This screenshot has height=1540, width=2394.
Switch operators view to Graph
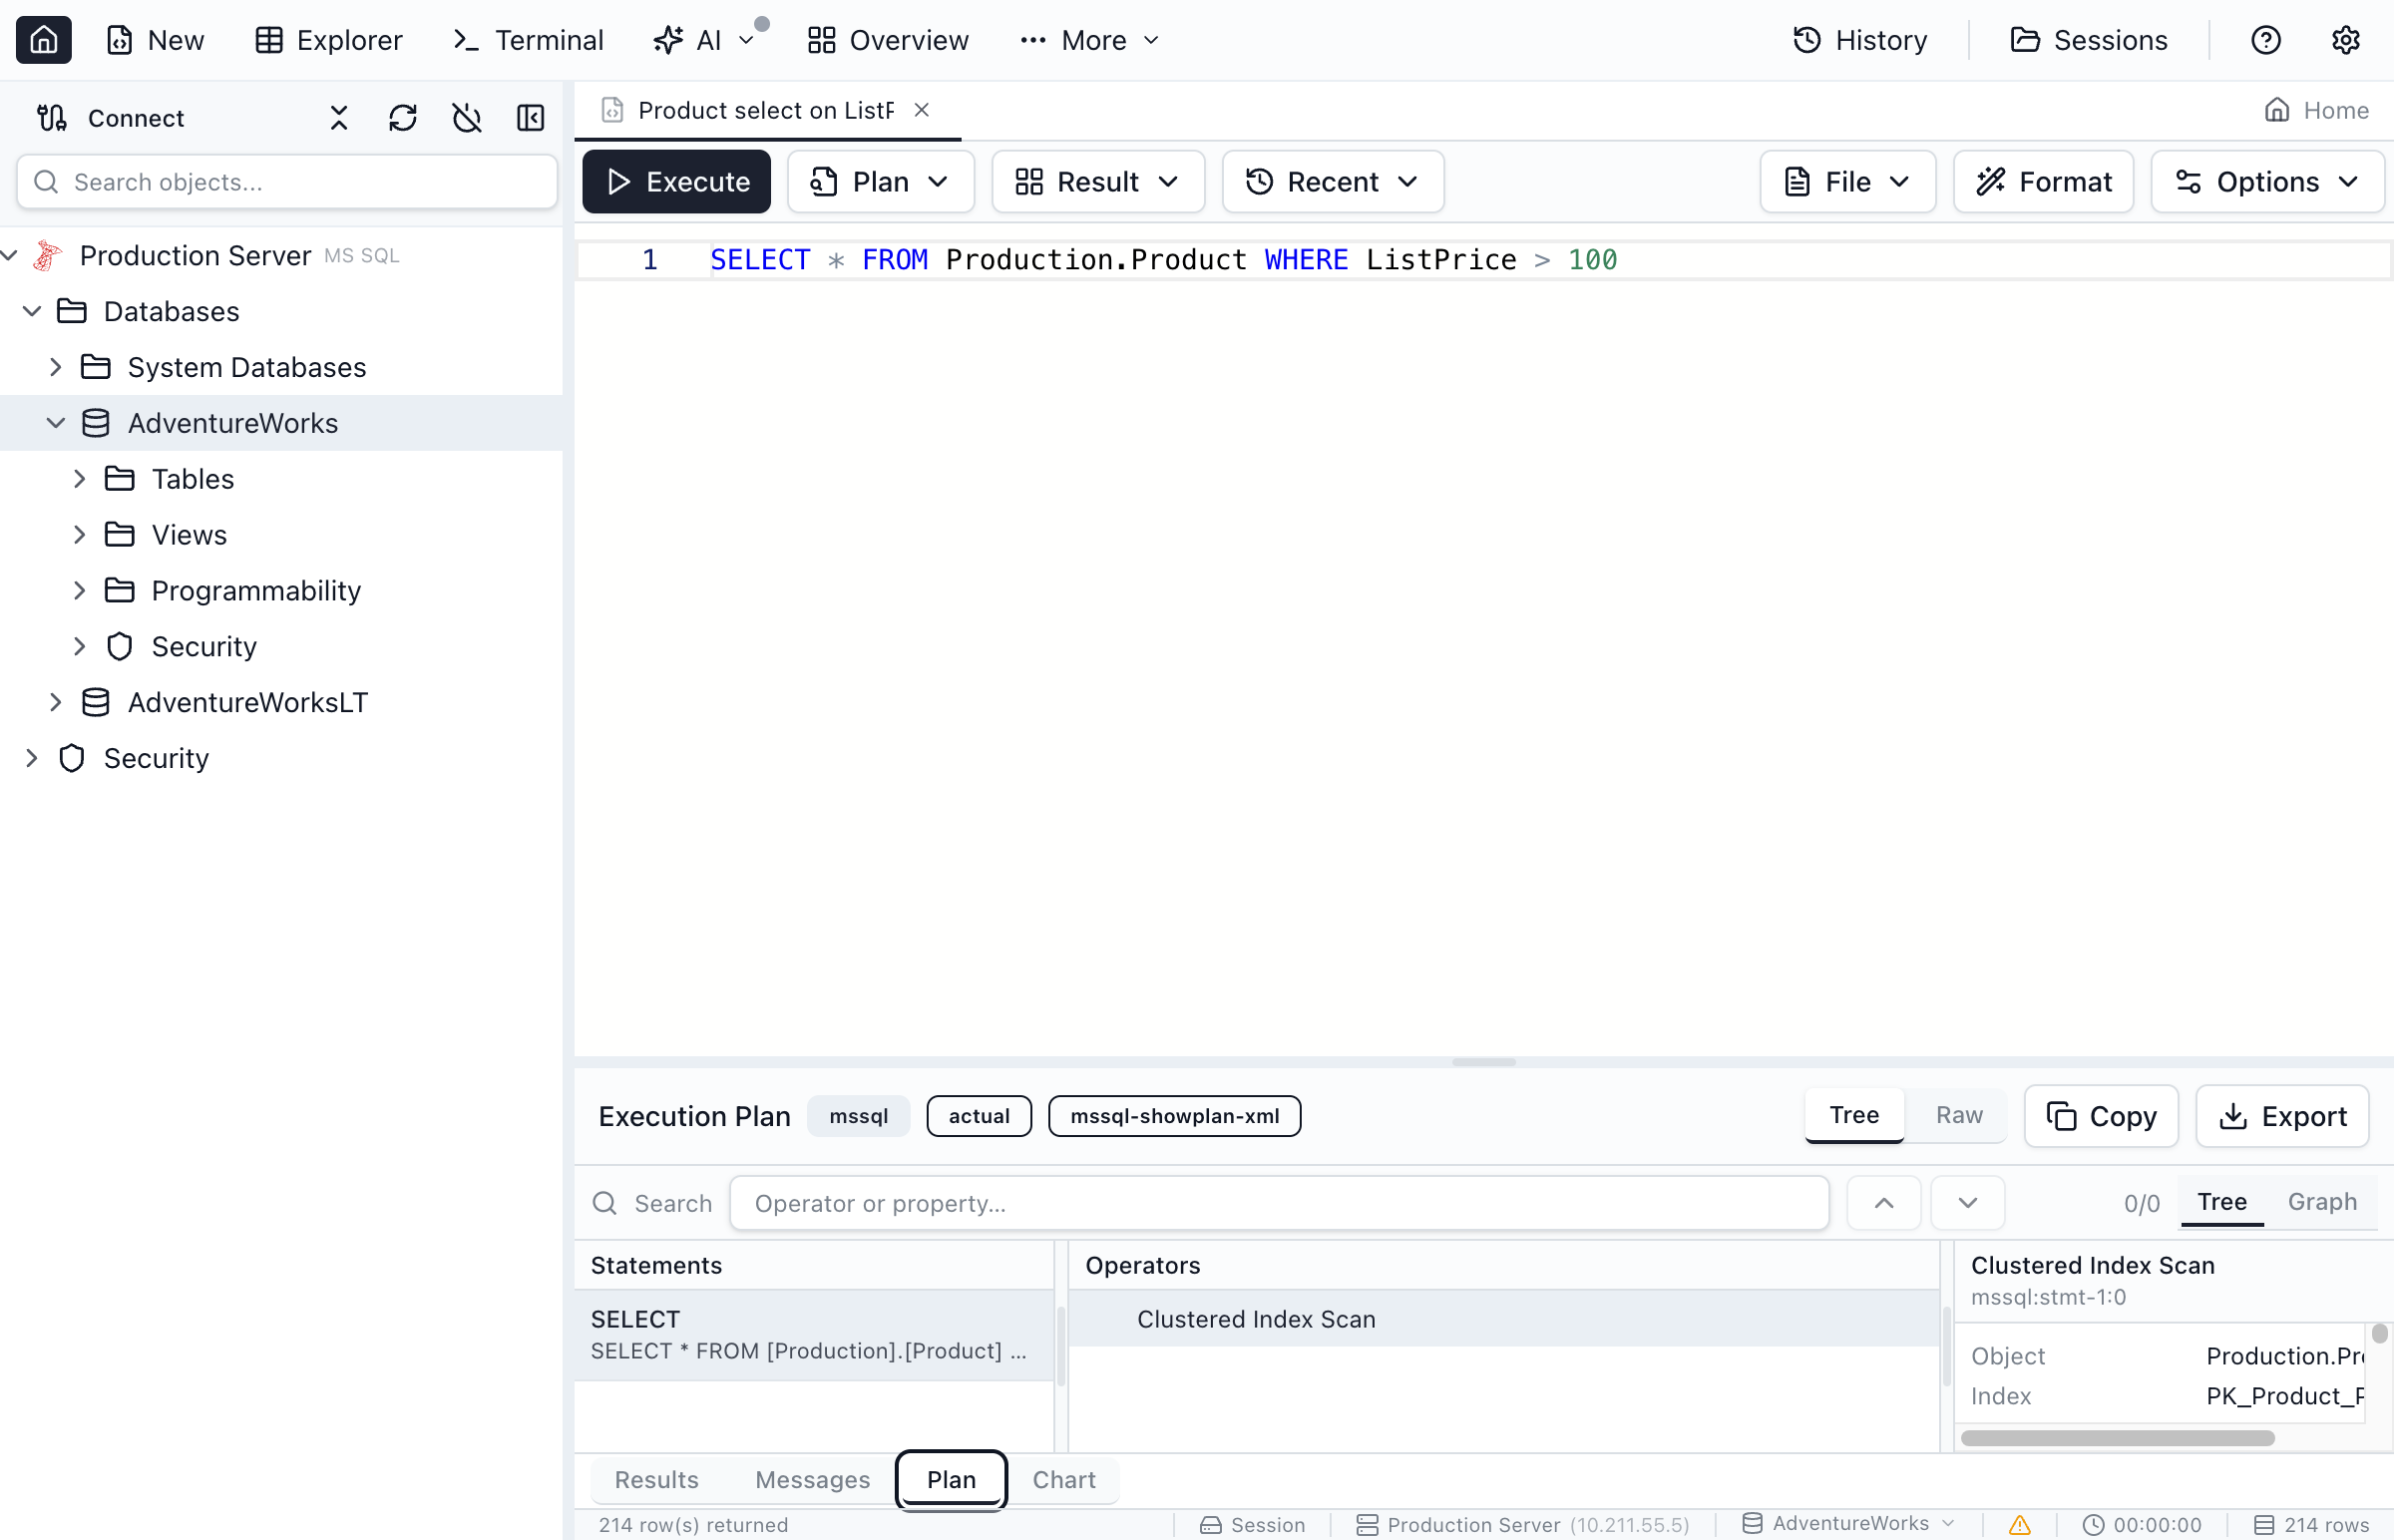pos(2321,1202)
